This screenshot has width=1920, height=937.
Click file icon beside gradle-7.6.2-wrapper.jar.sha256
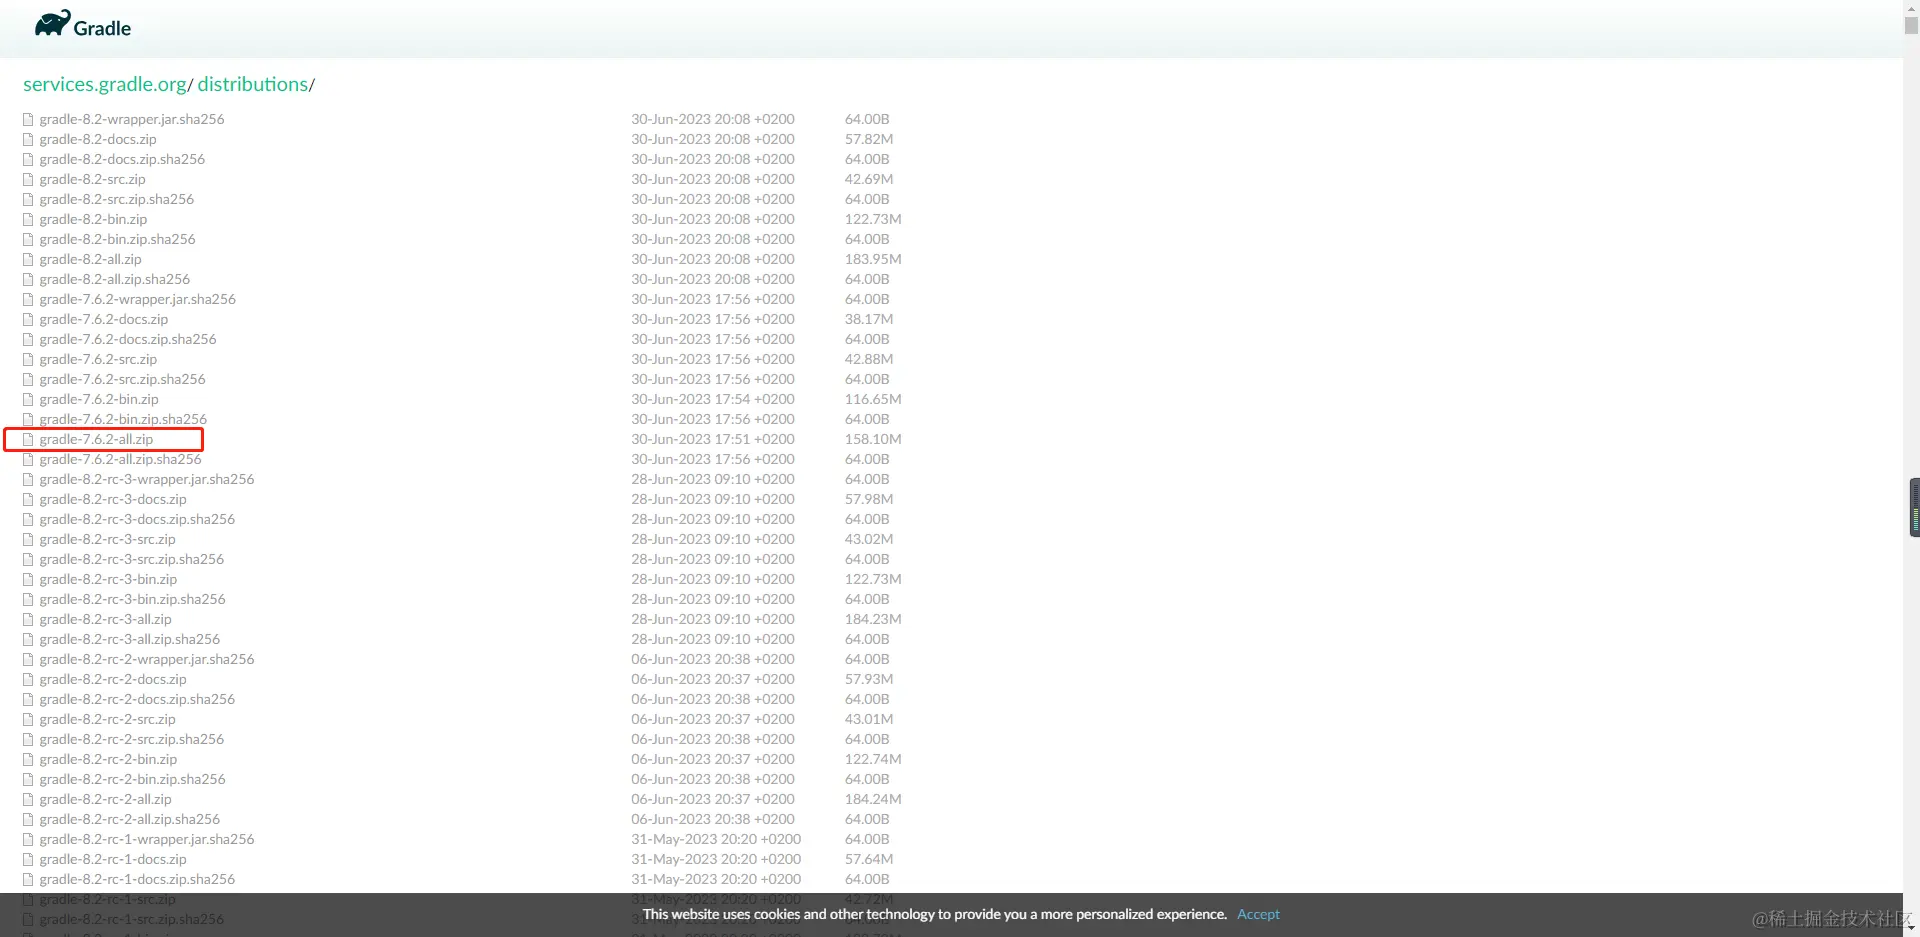pyautogui.click(x=28, y=299)
